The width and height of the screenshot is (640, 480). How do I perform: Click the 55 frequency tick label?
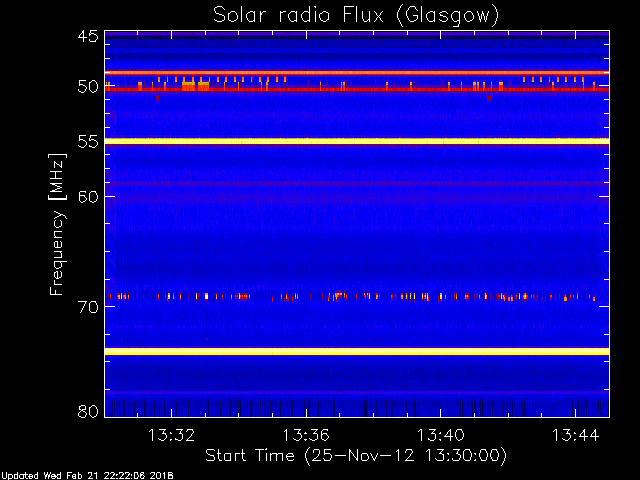click(x=88, y=142)
